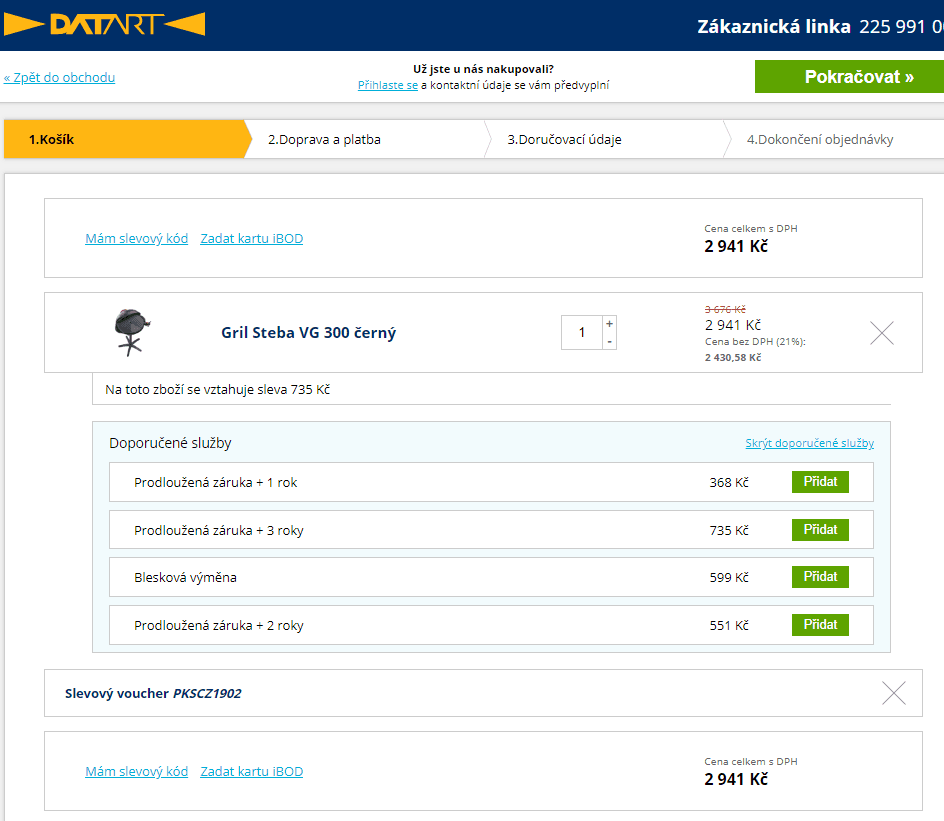Click the bottom total 2 941 Kč
944x821 pixels.
tap(736, 779)
